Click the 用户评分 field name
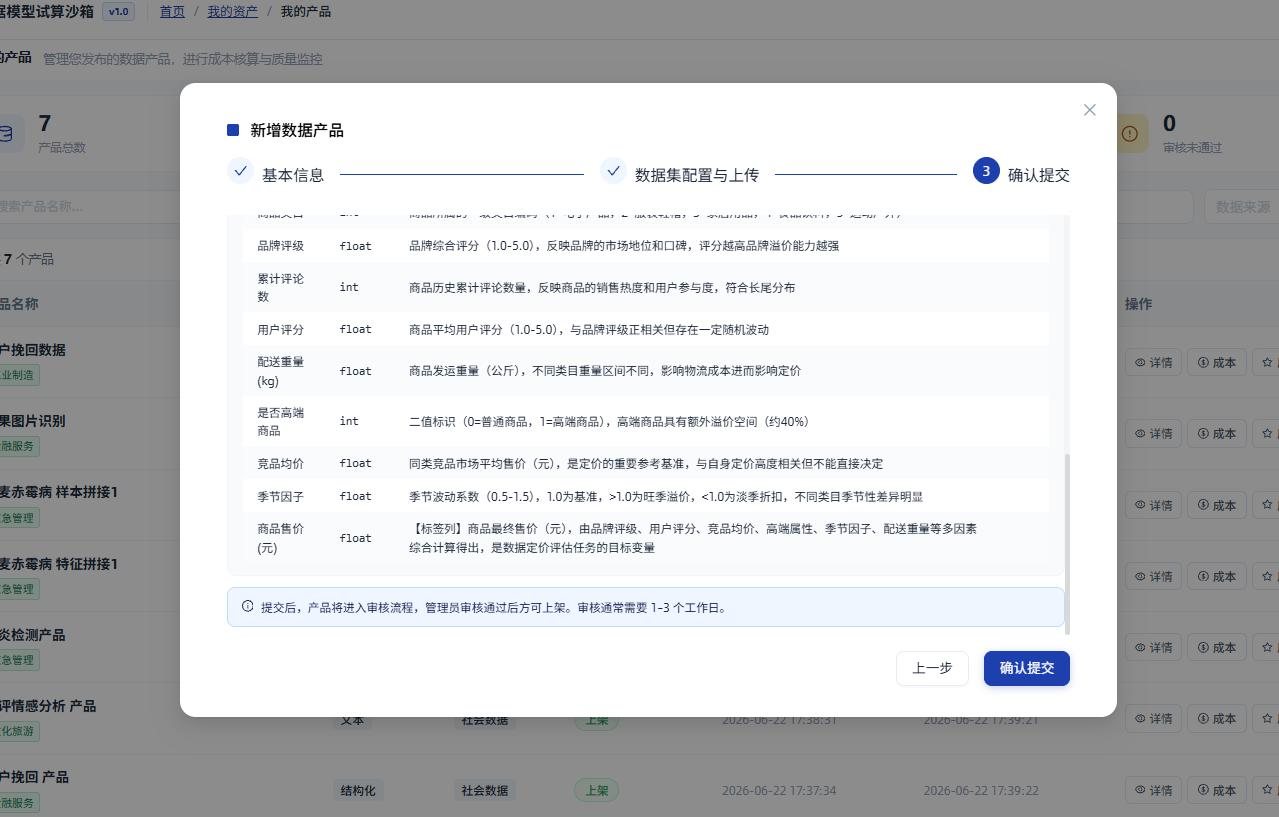 pos(281,329)
